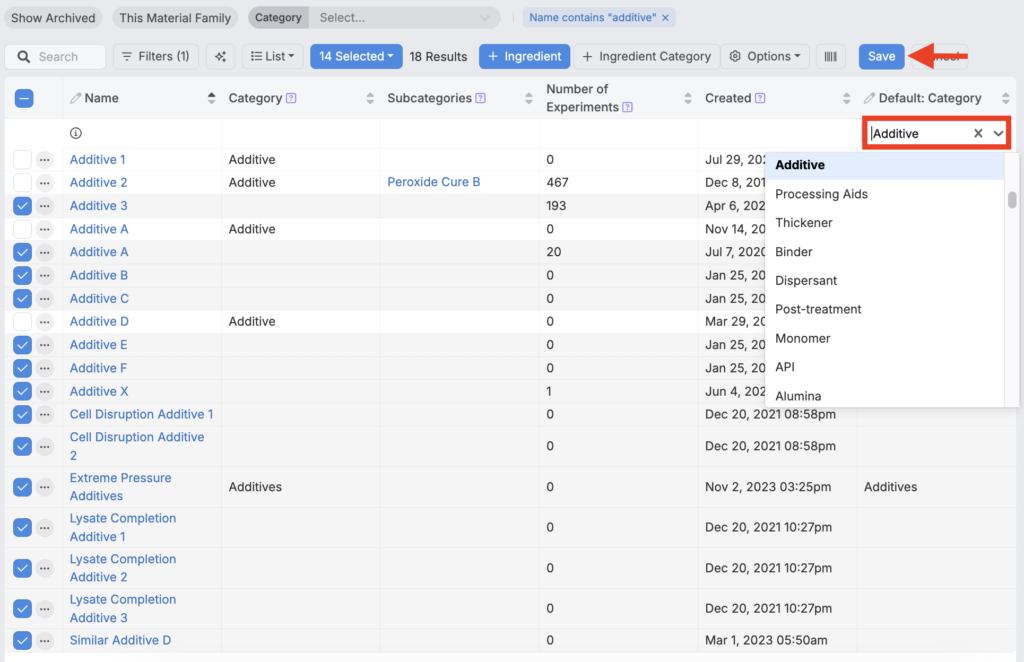Screen dimensions: 1024x662
Task: Select Processing Aids from the dropdown list
Action: (821, 194)
